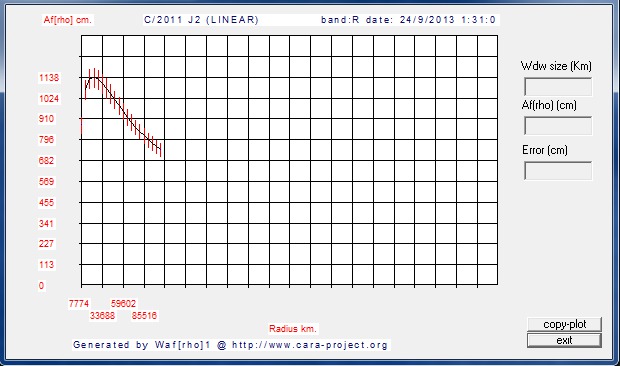Focus the Af(rho) (cm) field

pos(558,126)
